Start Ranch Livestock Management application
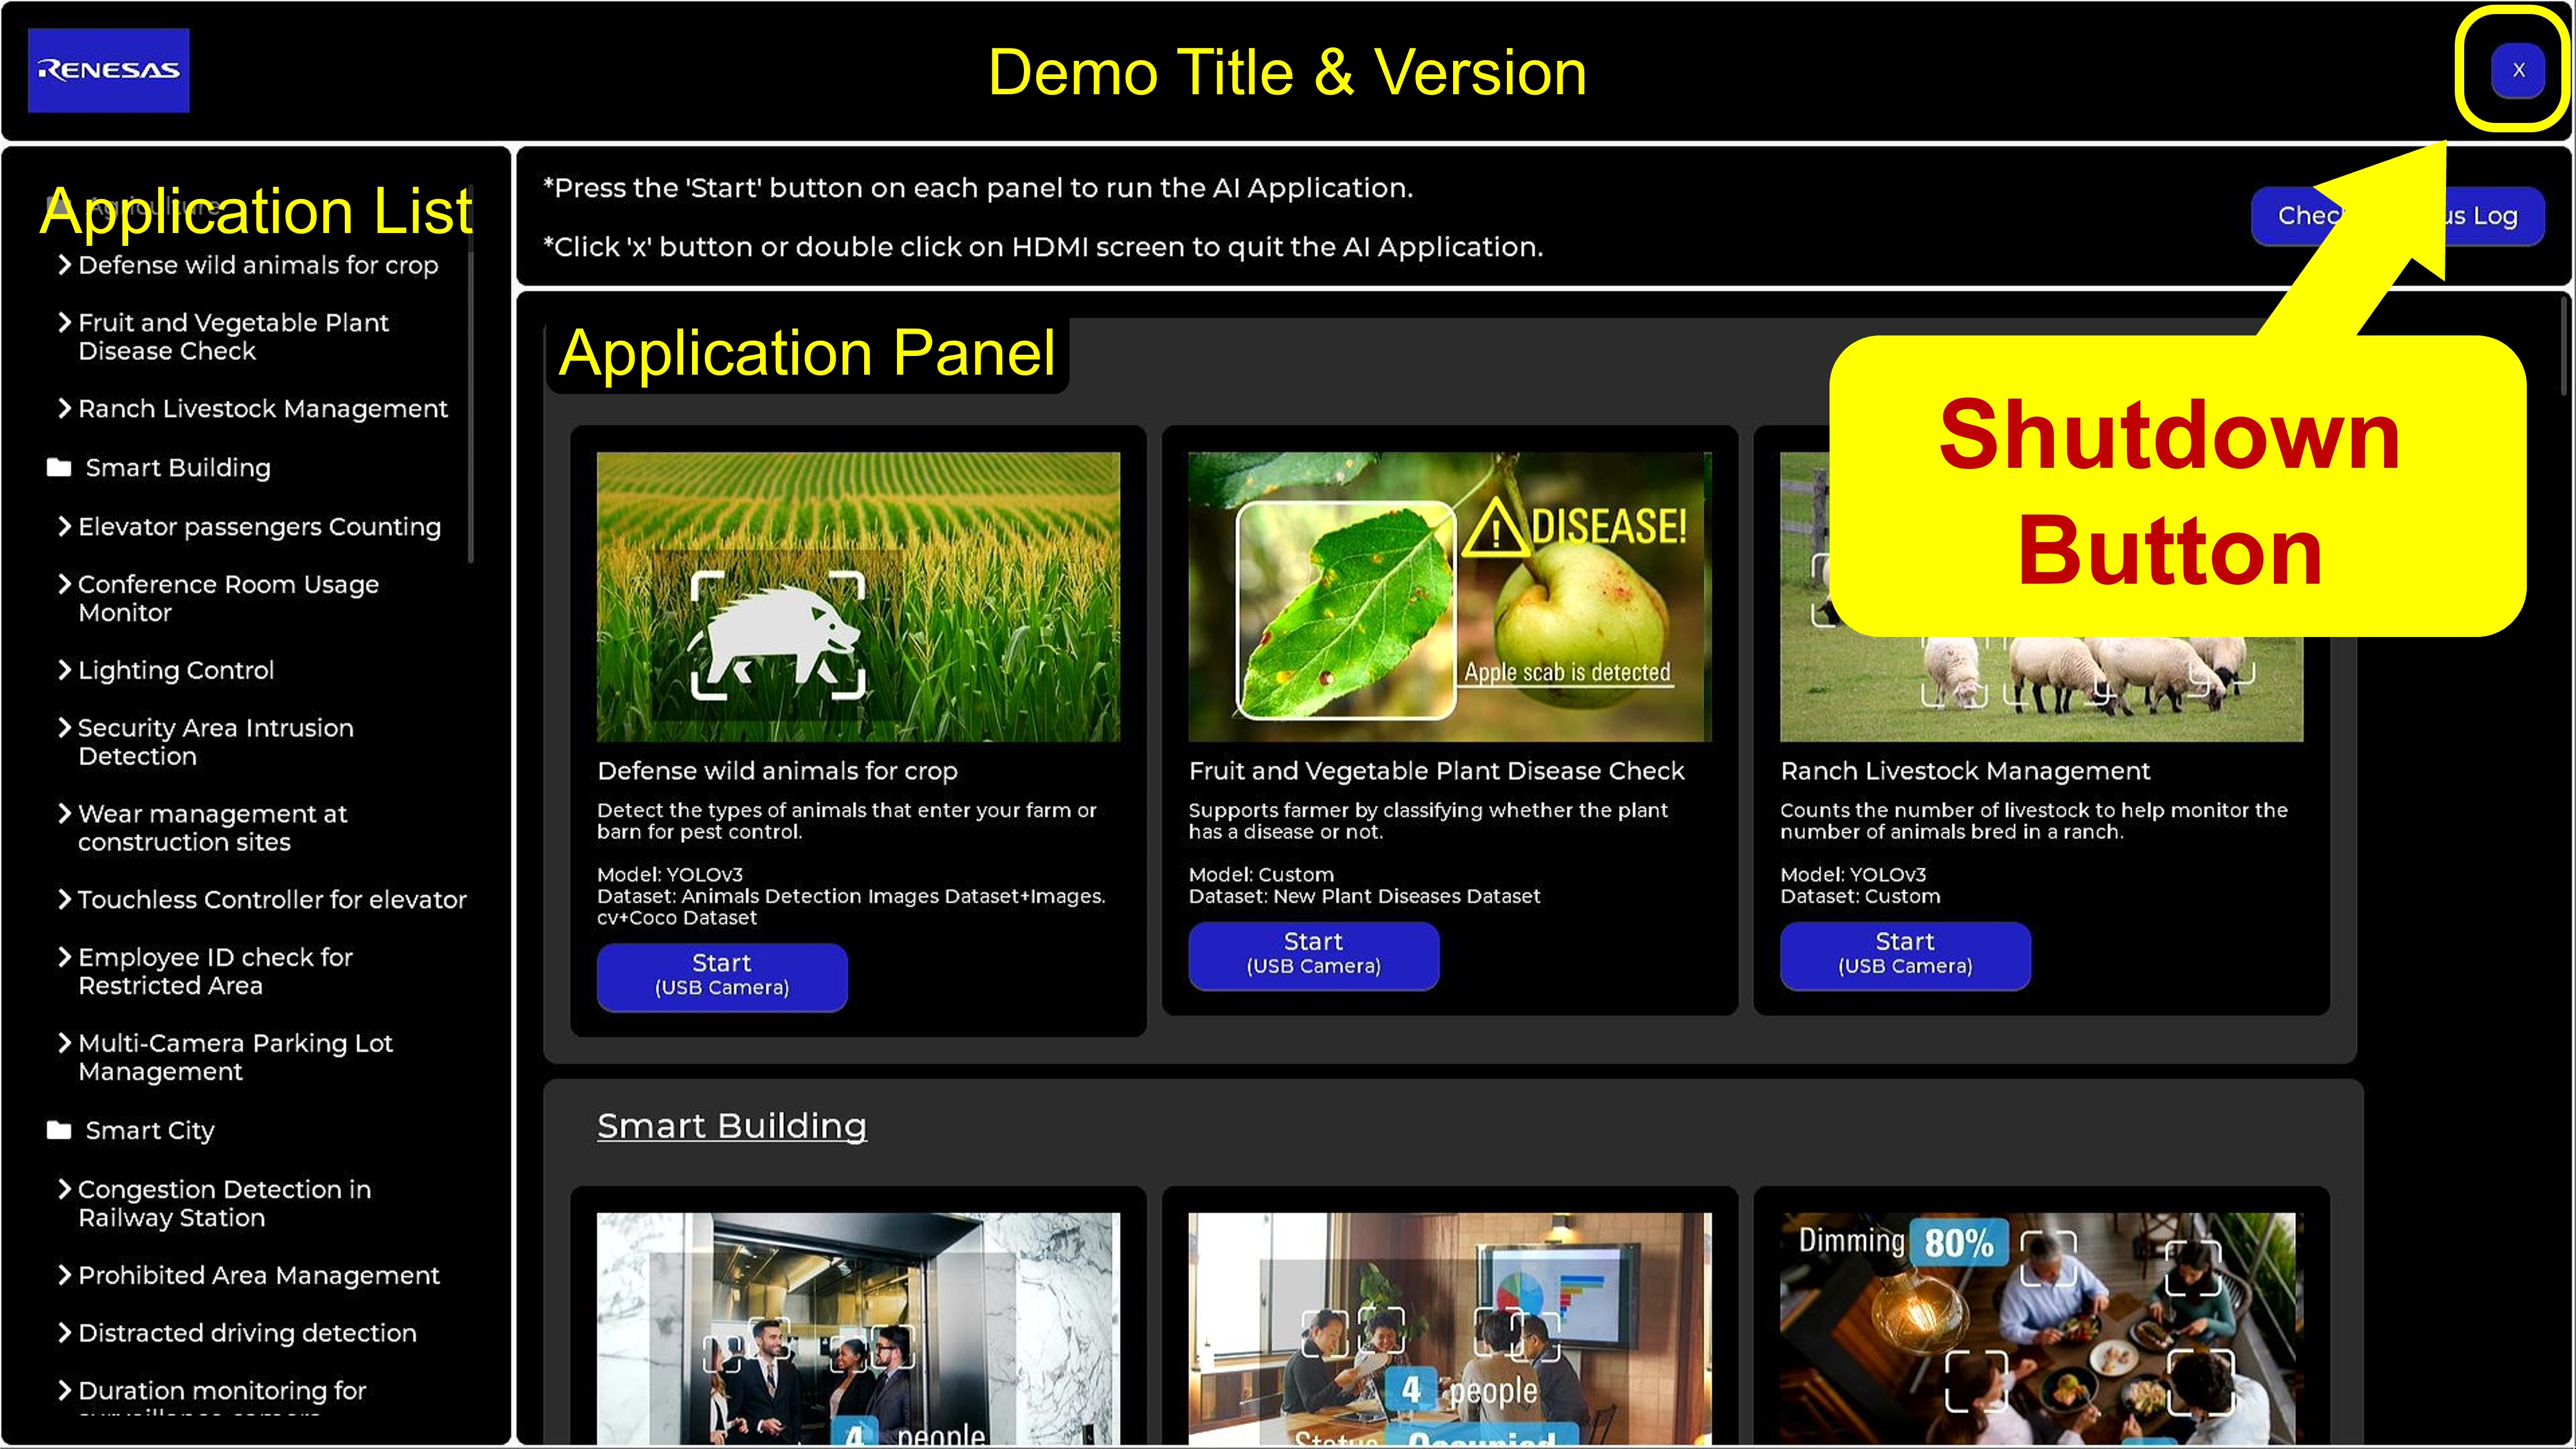The height and width of the screenshot is (1449, 2576). point(1904,955)
